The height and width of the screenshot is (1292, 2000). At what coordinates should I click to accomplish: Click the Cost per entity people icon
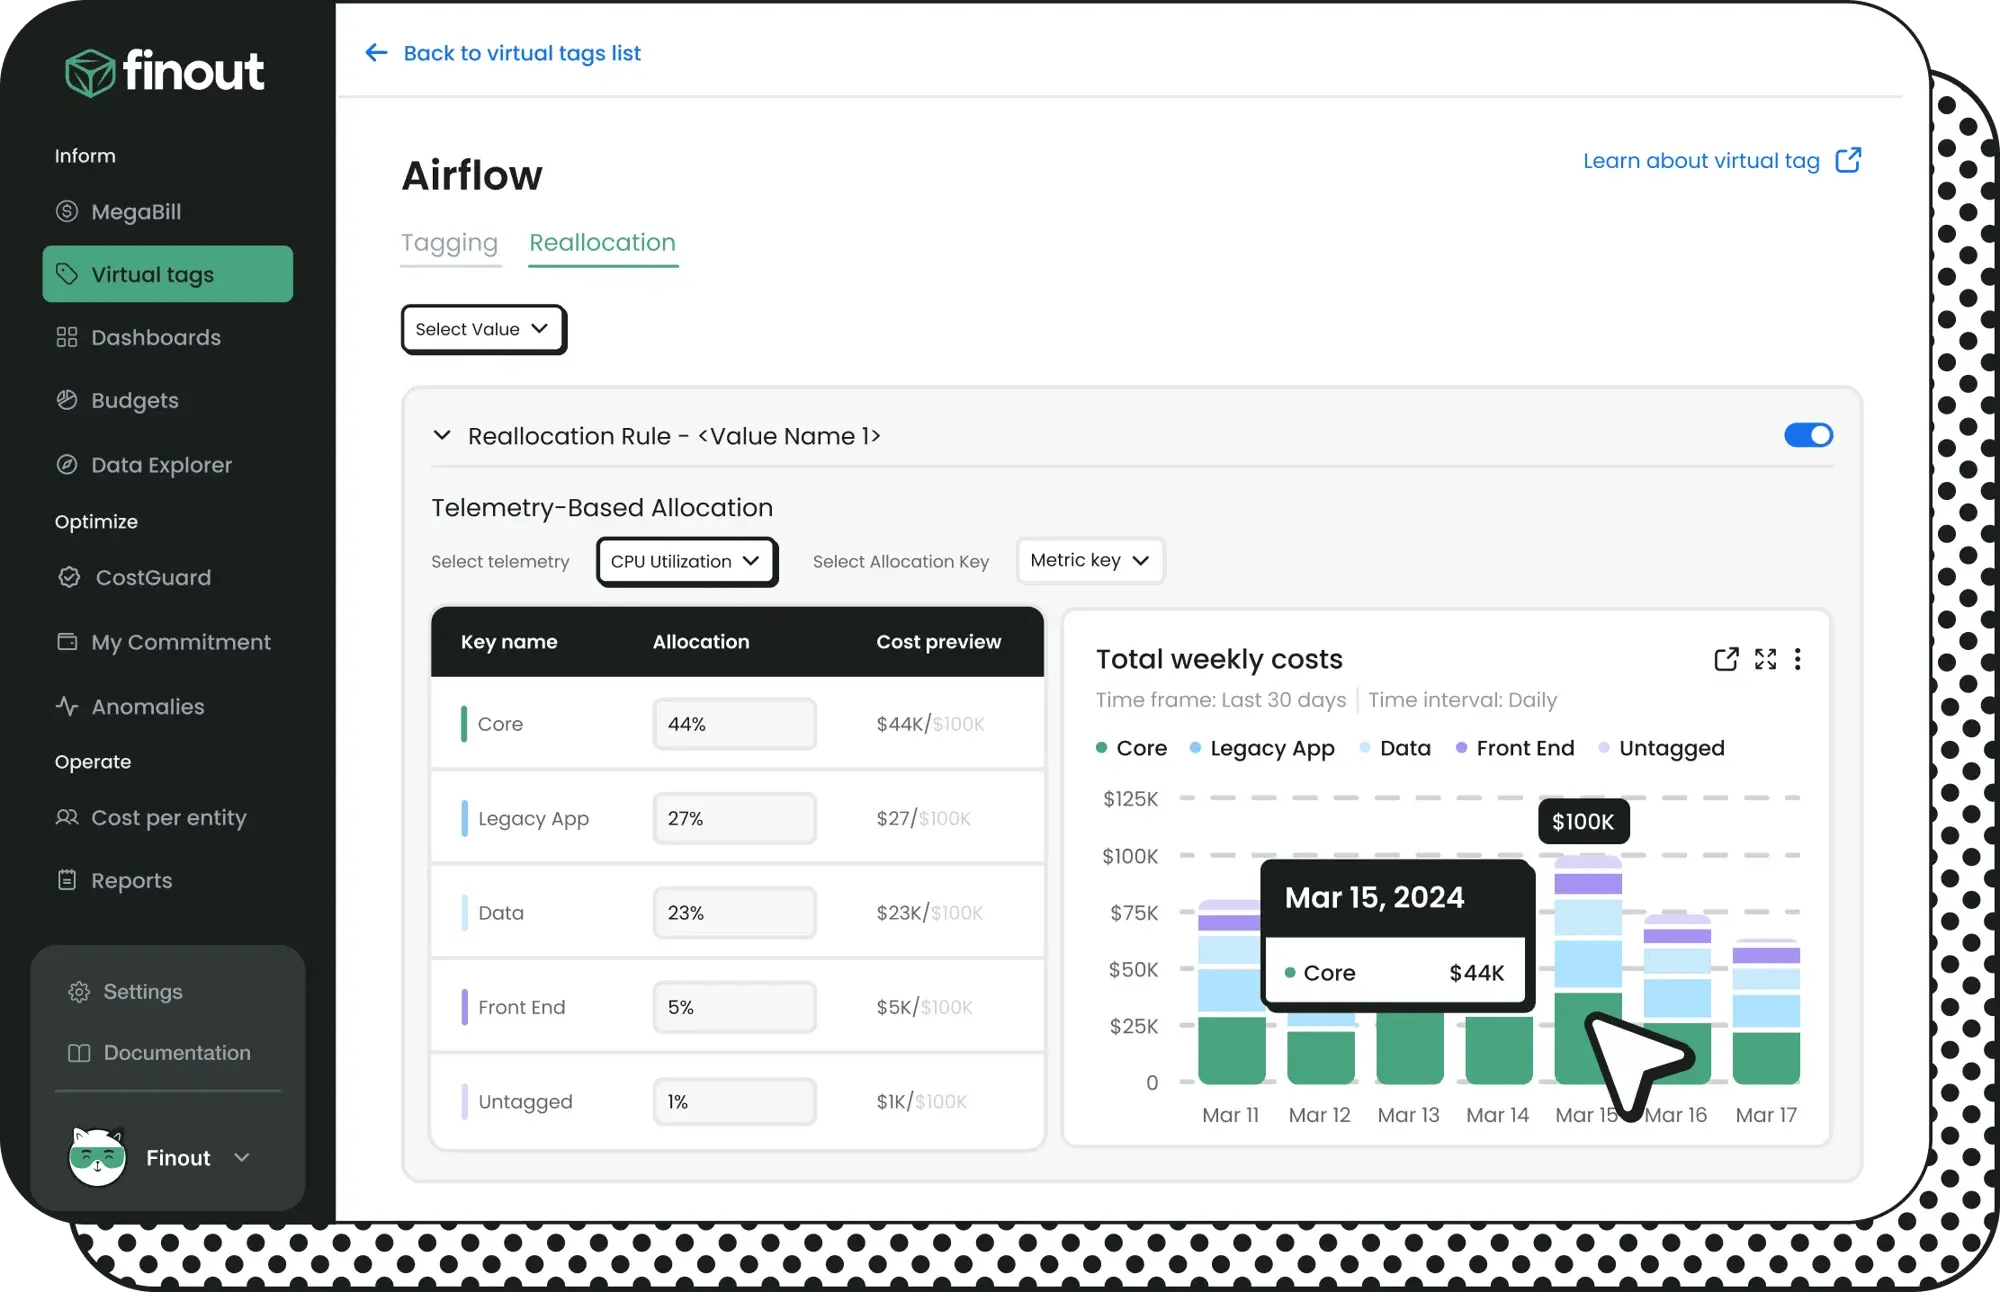pyautogui.click(x=67, y=817)
